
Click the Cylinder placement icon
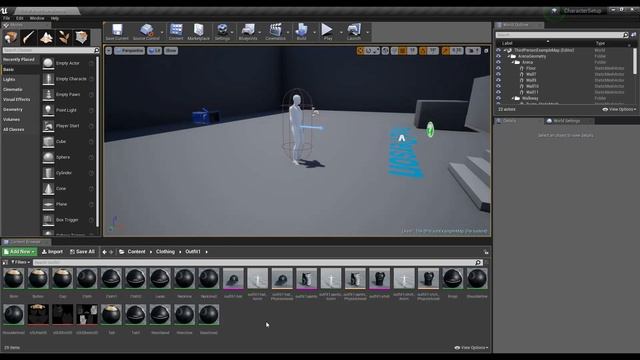click(48, 173)
